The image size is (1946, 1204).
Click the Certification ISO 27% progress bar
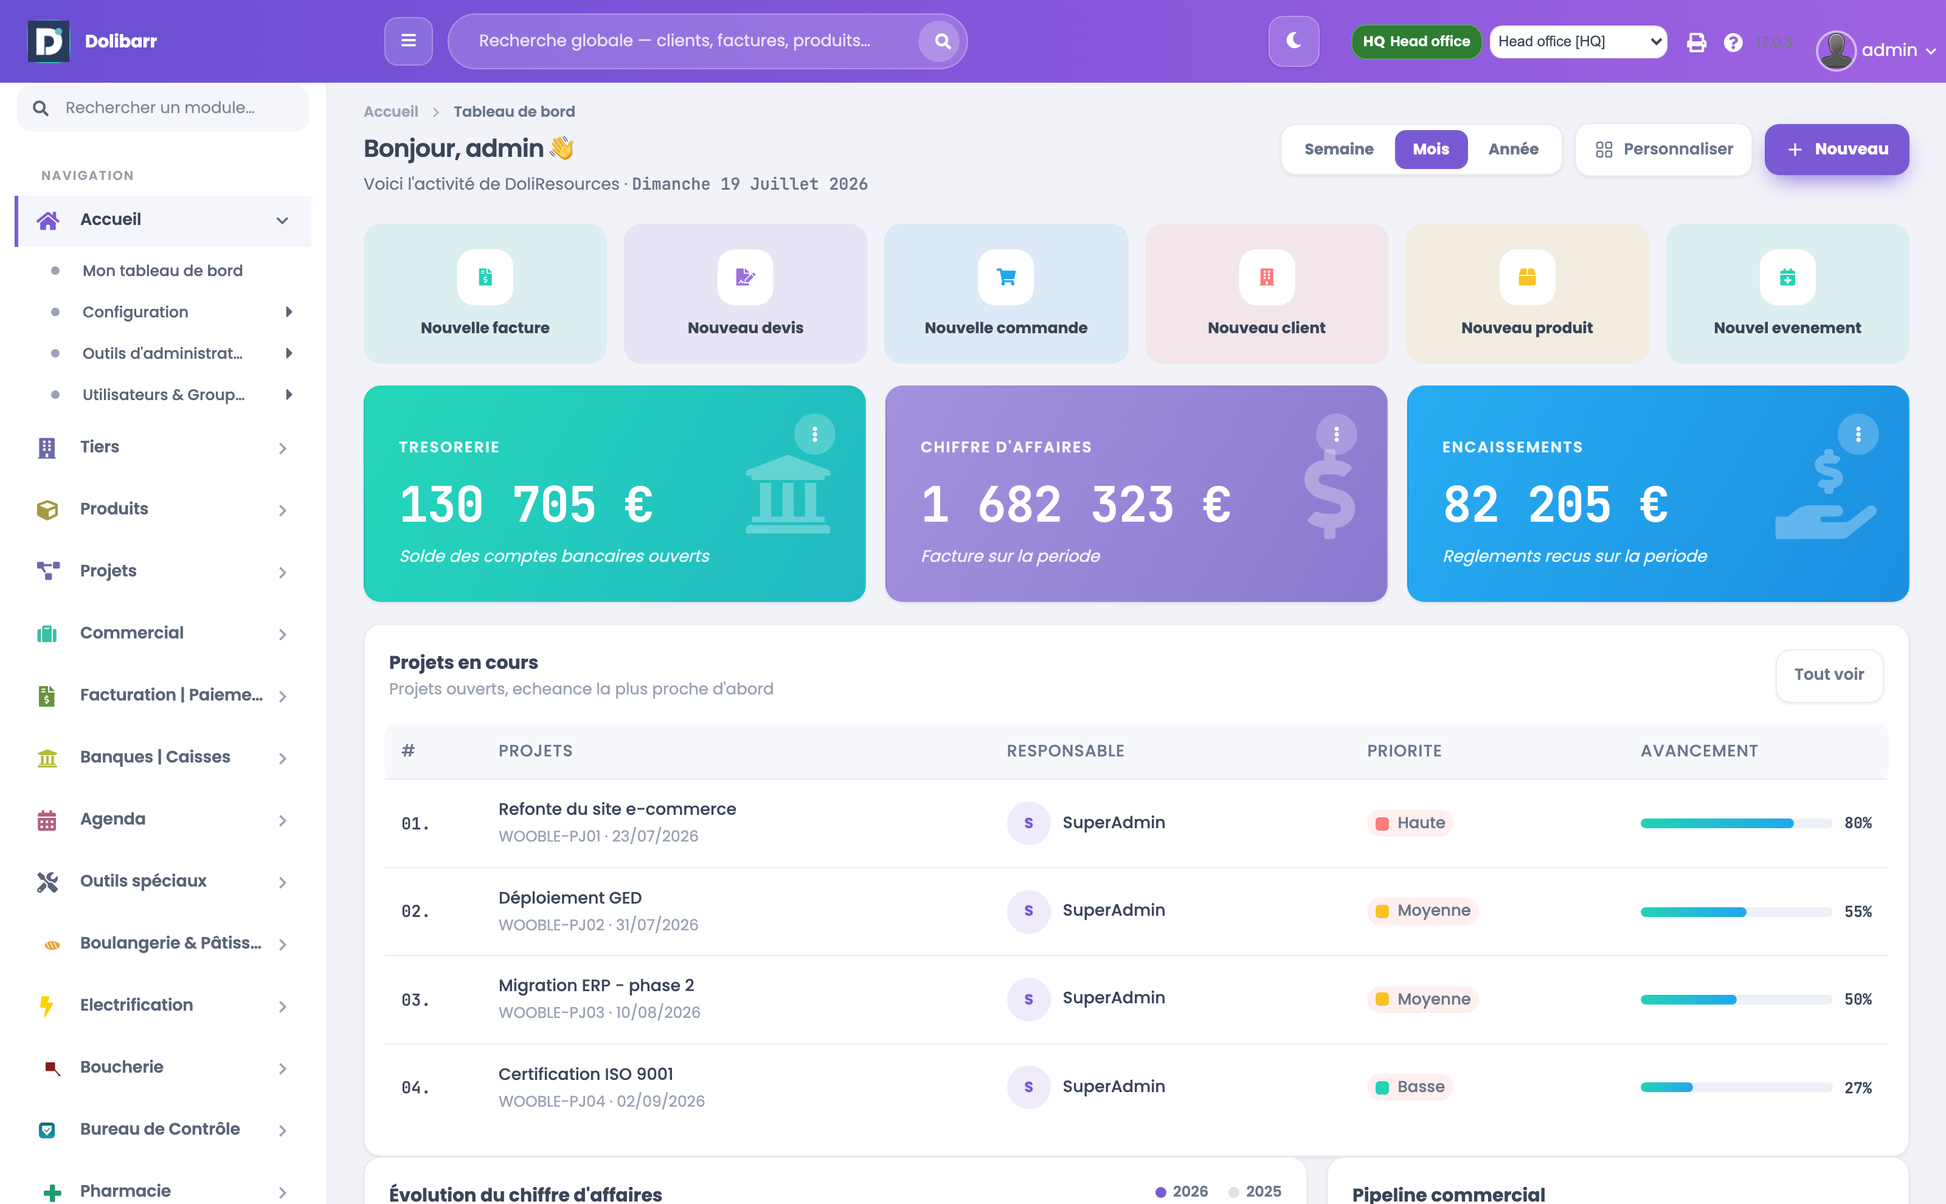(x=1735, y=1087)
